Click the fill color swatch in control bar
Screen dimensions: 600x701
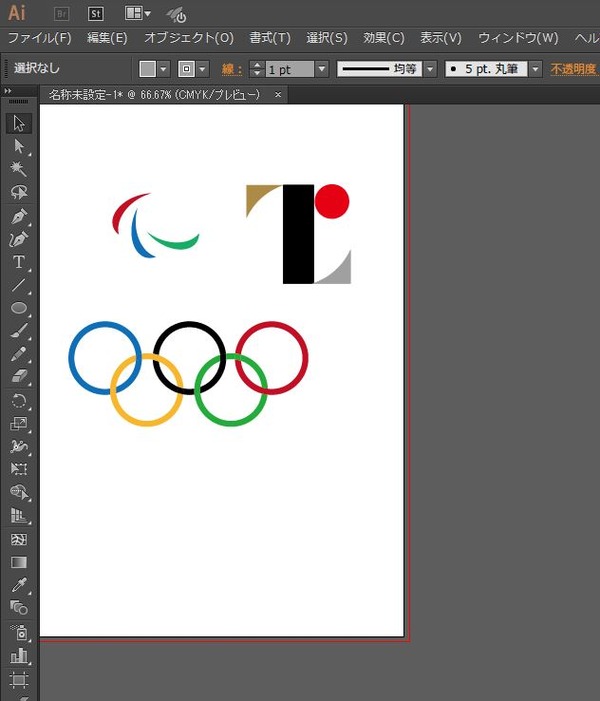(148, 69)
